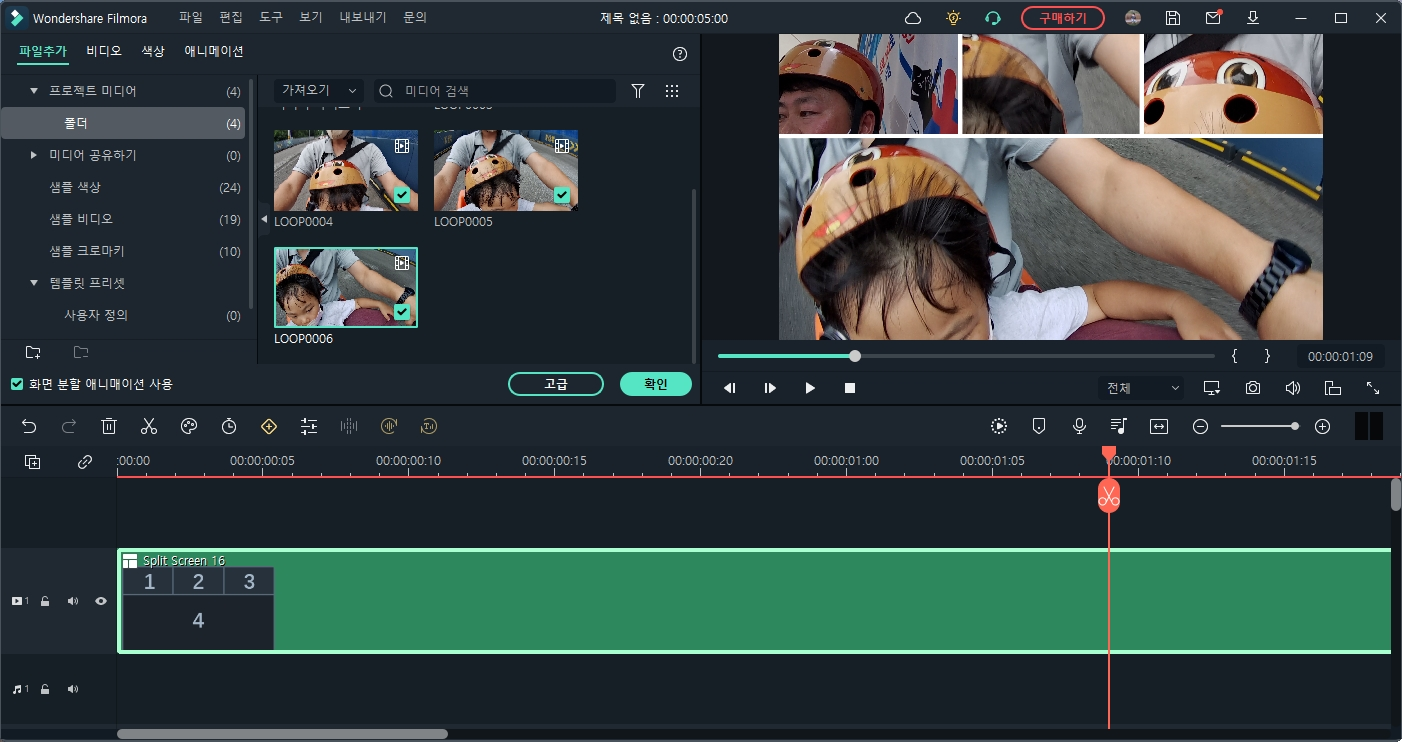The image size is (1402, 742).
Task: Lock video track 1
Action: tap(45, 601)
